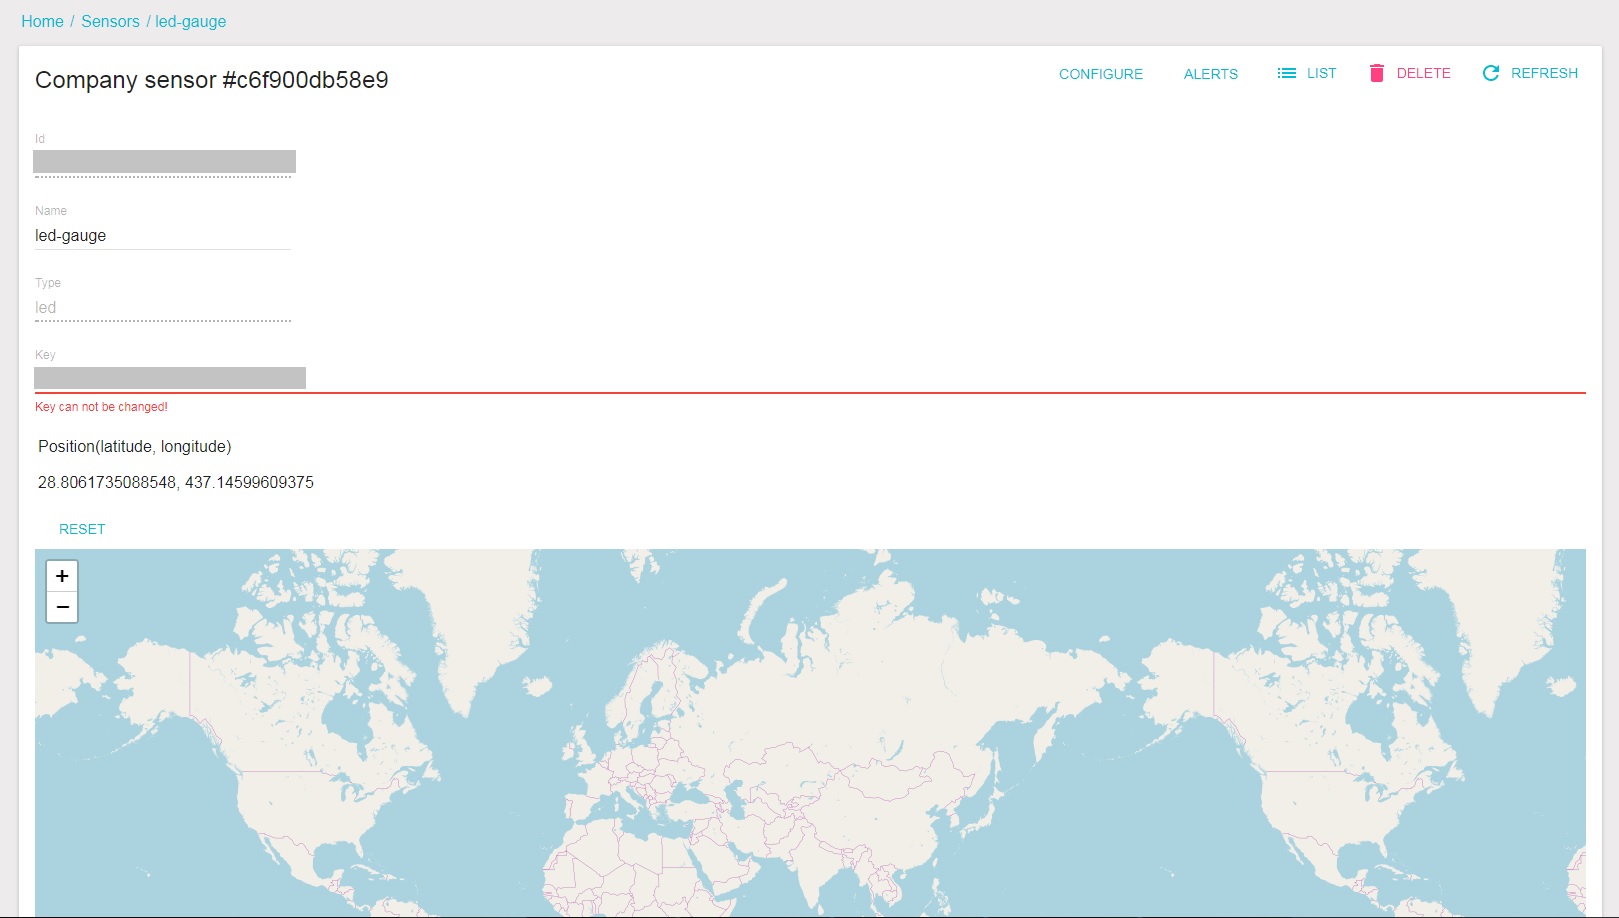Image resolution: width=1619 pixels, height=918 pixels.
Task: Click the list icon beside LIST
Action: 1286,73
